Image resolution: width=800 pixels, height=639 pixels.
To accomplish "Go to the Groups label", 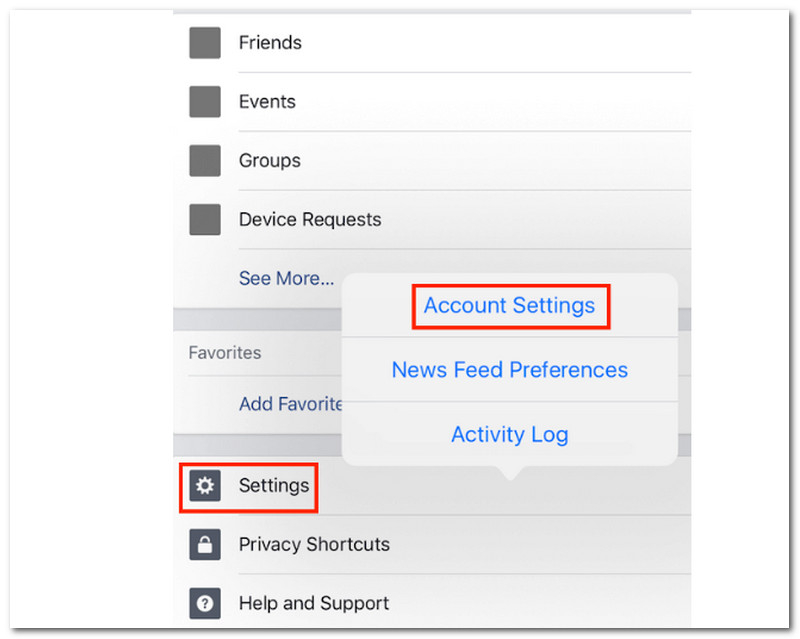I will tap(269, 160).
